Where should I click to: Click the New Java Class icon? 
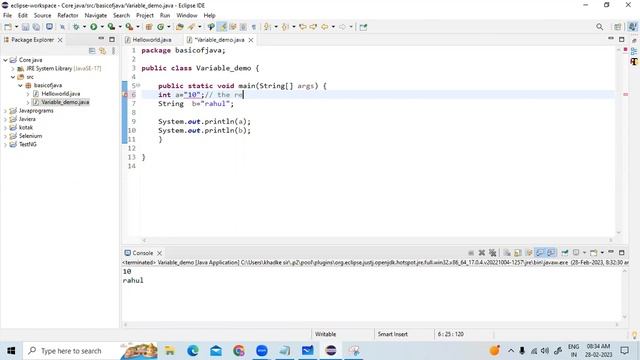click(160, 27)
